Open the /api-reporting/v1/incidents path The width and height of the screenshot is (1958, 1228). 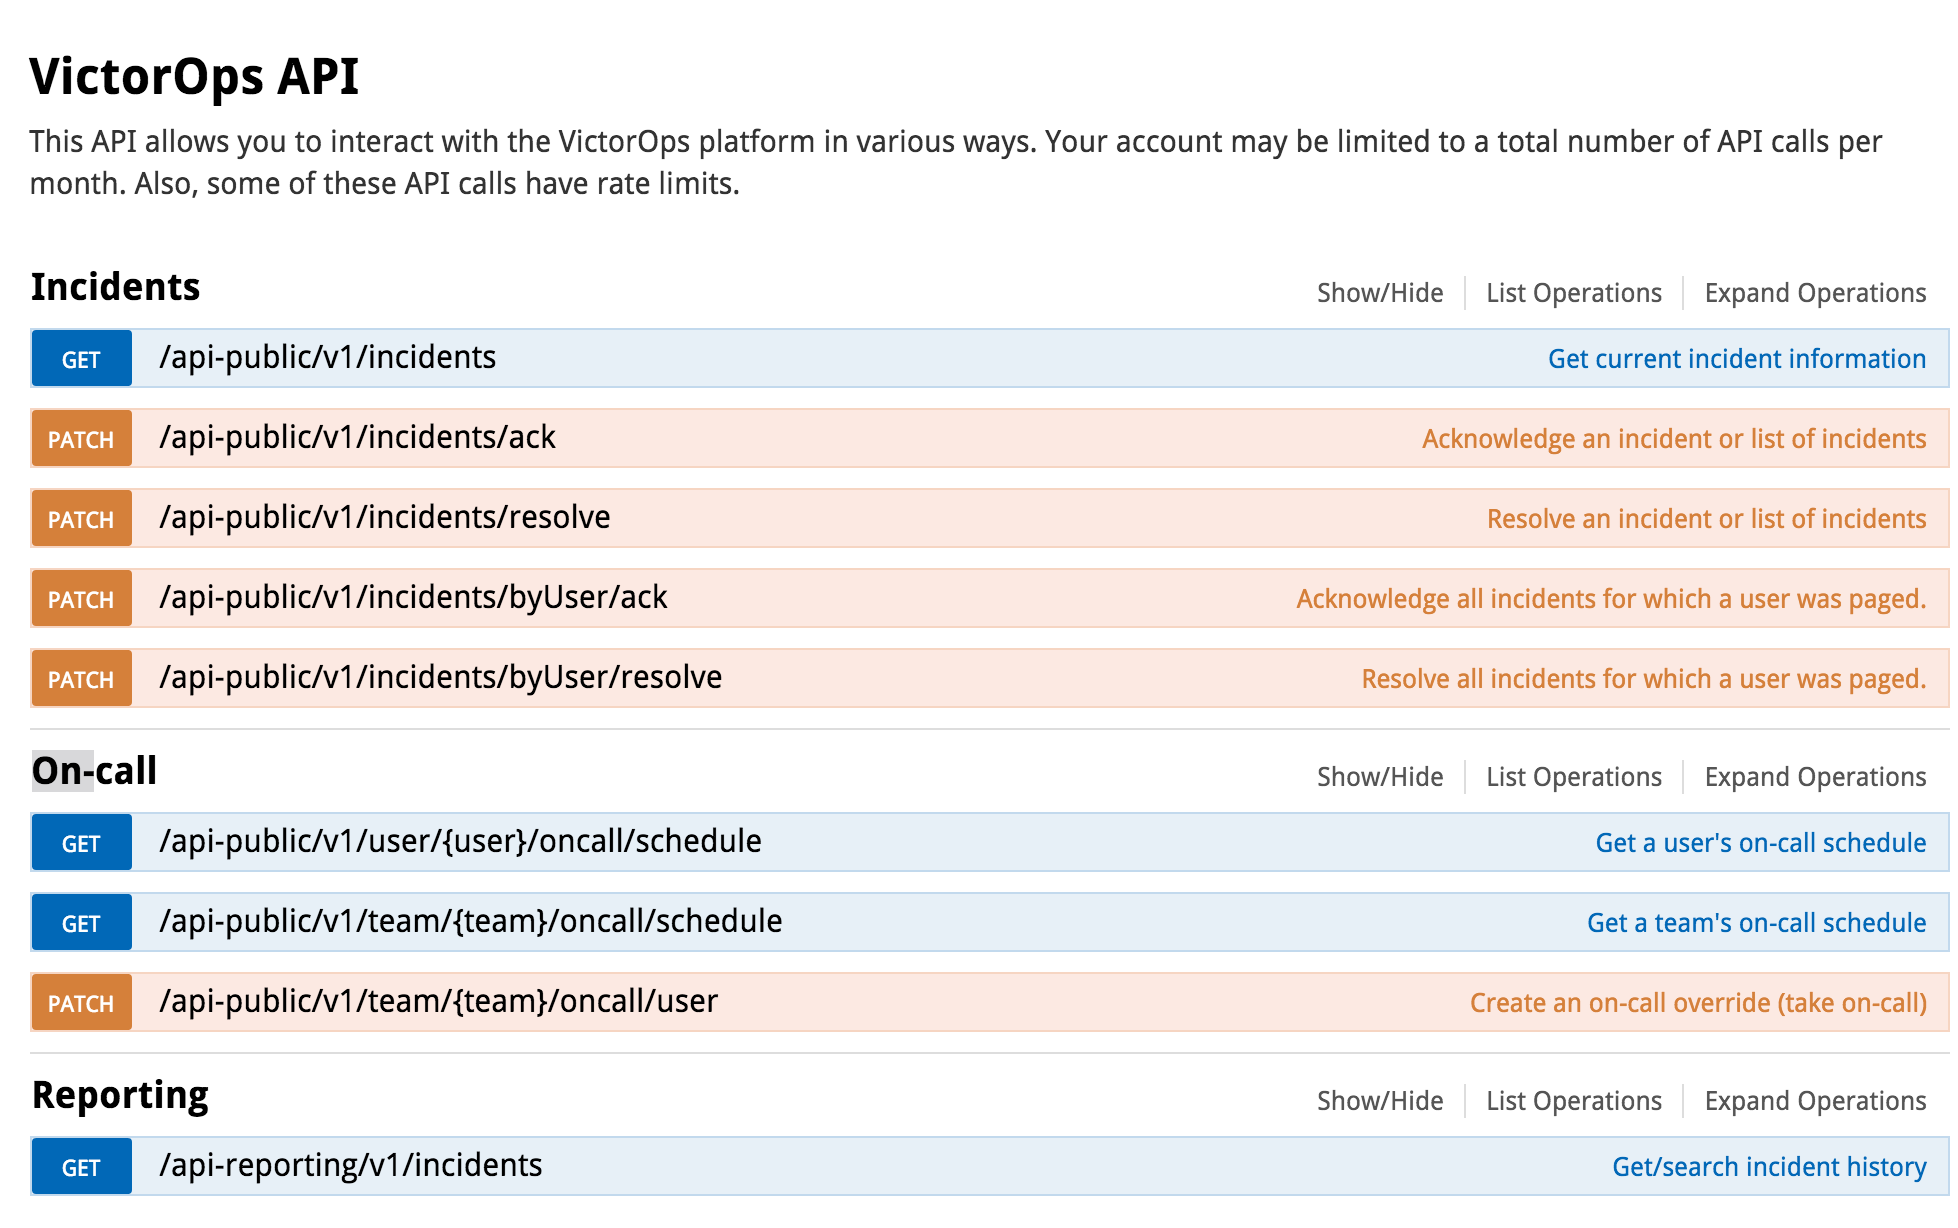[351, 1166]
